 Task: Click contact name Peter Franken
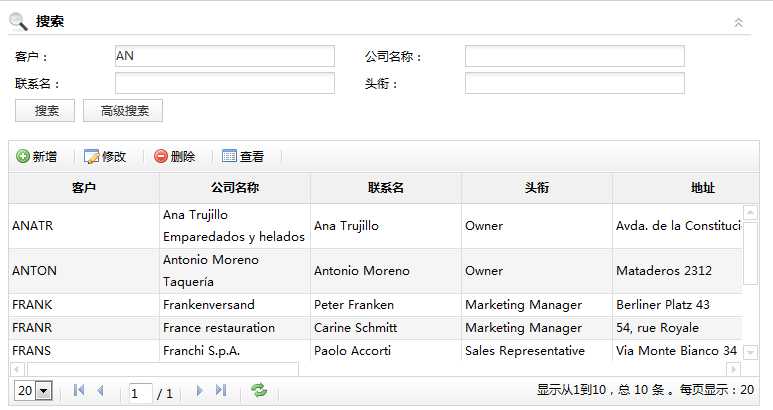click(354, 305)
